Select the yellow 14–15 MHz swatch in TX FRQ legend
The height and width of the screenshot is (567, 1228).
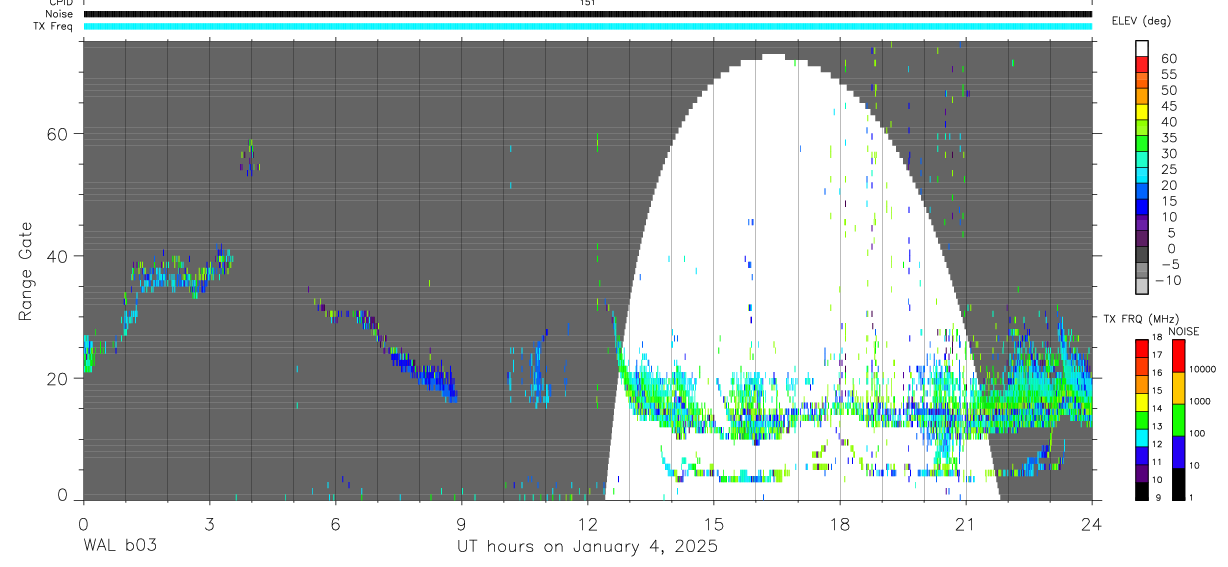coord(1141,402)
